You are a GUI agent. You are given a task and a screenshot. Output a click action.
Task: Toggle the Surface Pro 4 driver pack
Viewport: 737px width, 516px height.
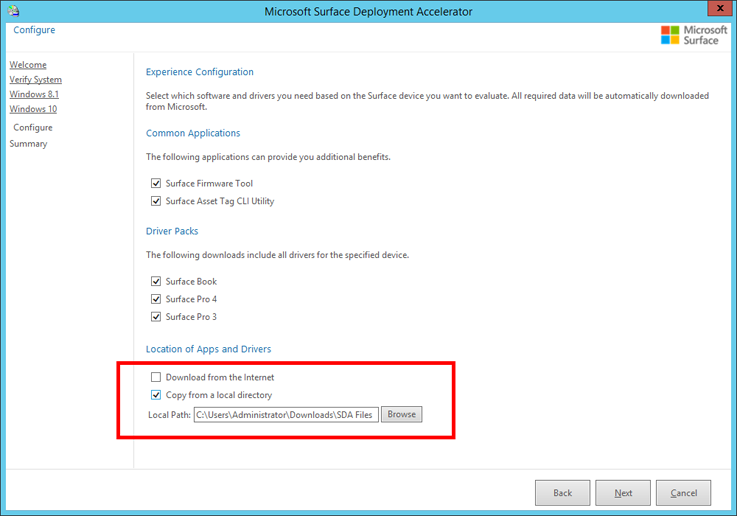[x=156, y=299]
